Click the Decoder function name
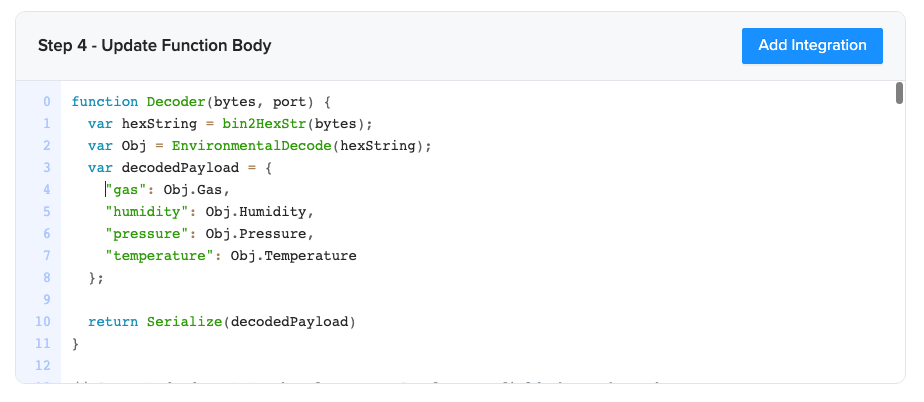Screen dimensions: 924x402 click(x=175, y=102)
